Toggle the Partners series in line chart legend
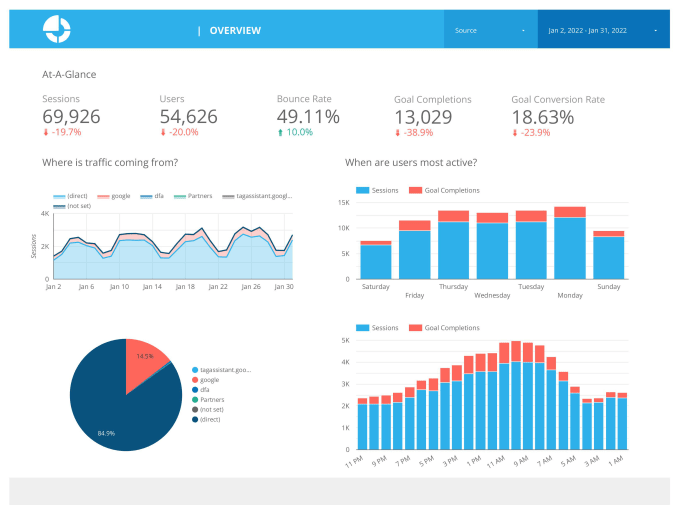Viewport: 680px width, 505px height. pyautogui.click(x=193, y=196)
